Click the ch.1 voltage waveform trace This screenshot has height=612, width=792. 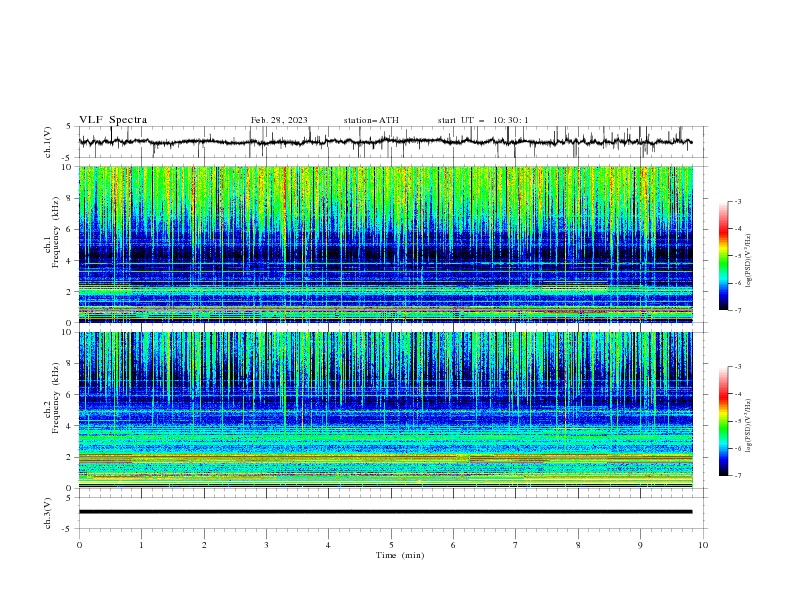[x=385, y=142]
